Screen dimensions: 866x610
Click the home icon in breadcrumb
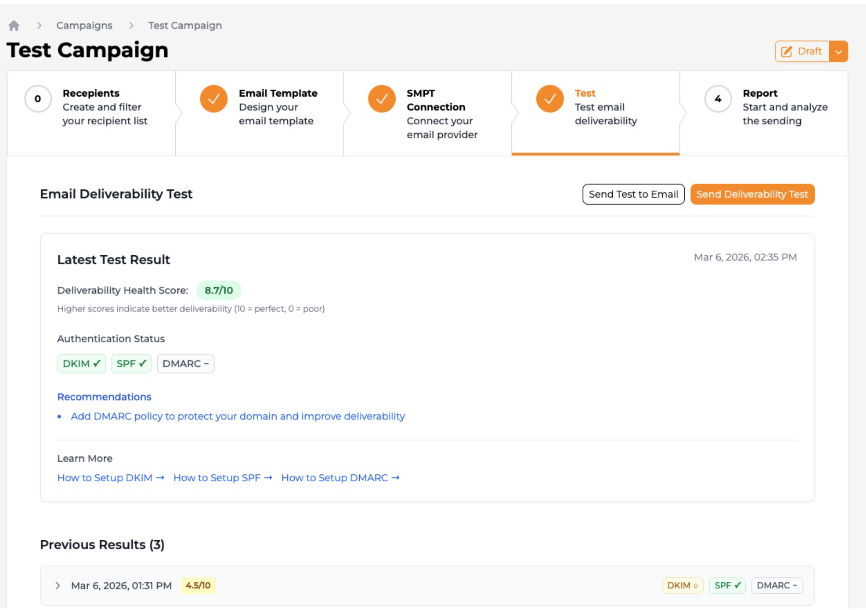(x=14, y=26)
